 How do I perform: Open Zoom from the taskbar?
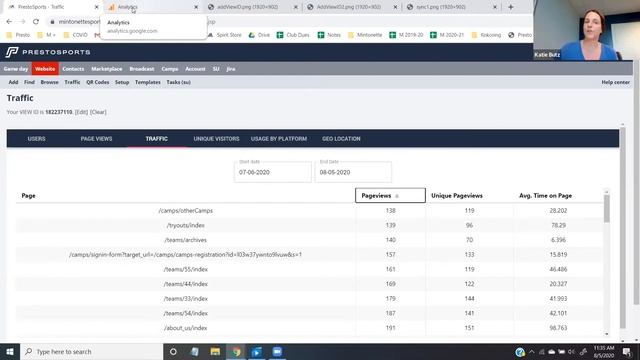point(277,351)
